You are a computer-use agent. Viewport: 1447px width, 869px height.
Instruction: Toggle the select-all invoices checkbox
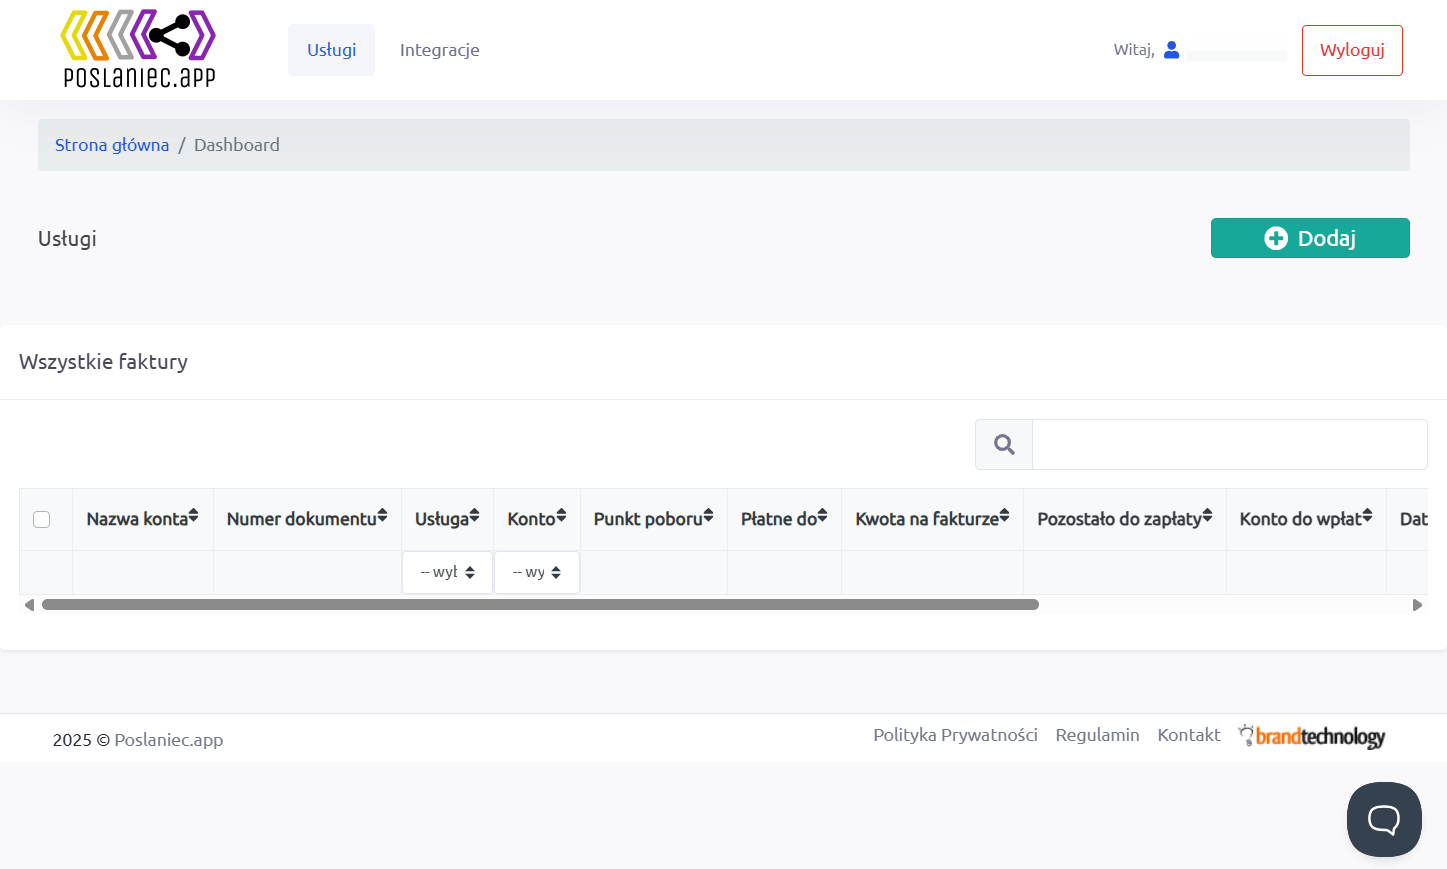(x=42, y=519)
